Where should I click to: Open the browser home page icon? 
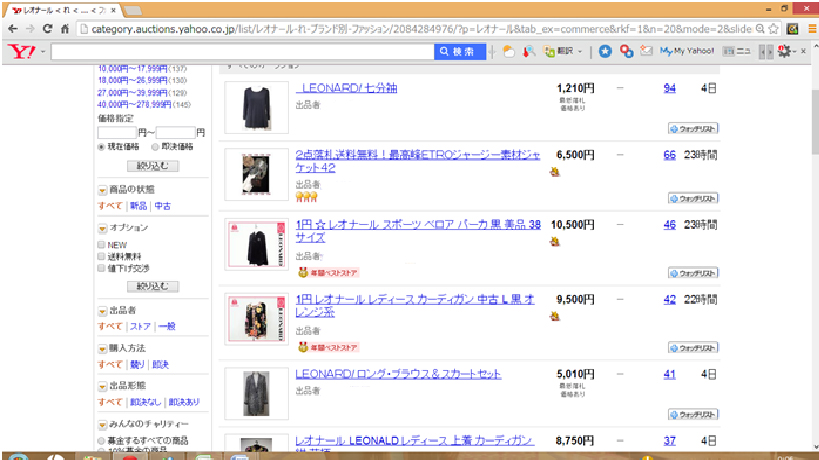pos(65,29)
